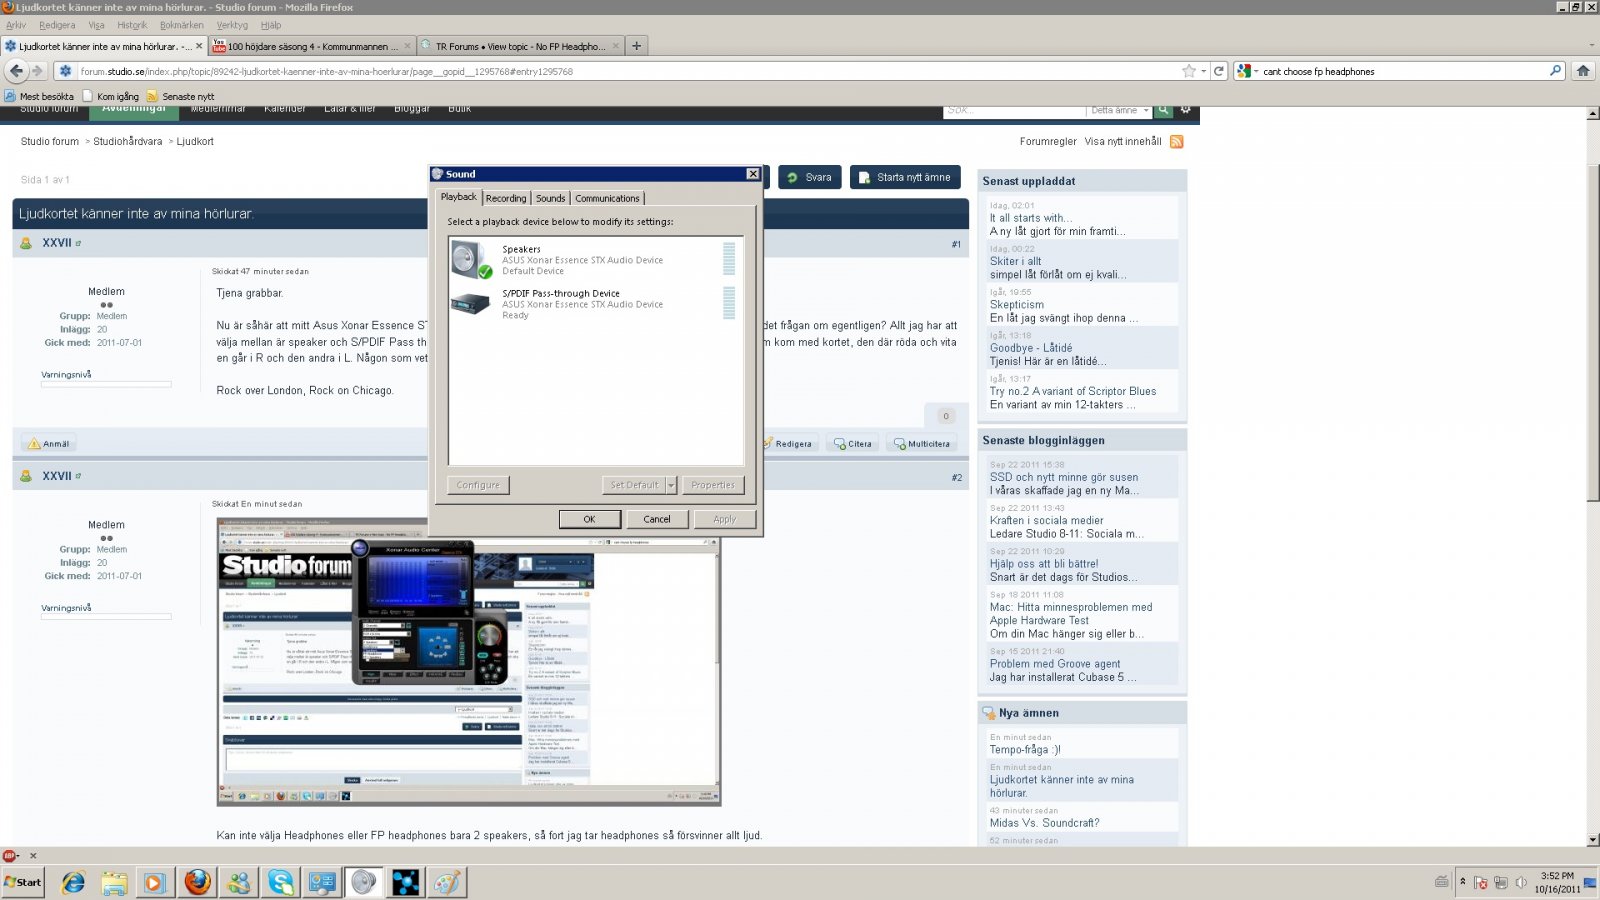Open the 'Detta ämne' search scope dropdown

(x=1120, y=110)
